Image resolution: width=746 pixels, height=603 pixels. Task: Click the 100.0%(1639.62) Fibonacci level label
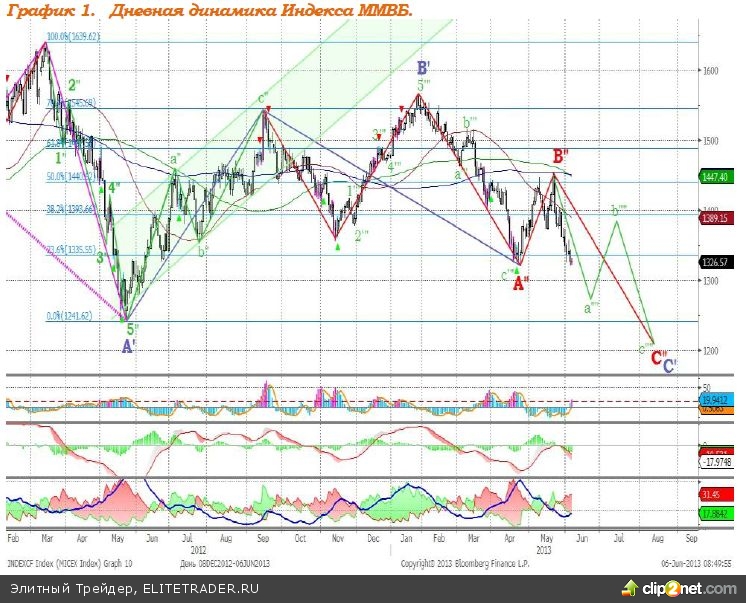point(74,37)
